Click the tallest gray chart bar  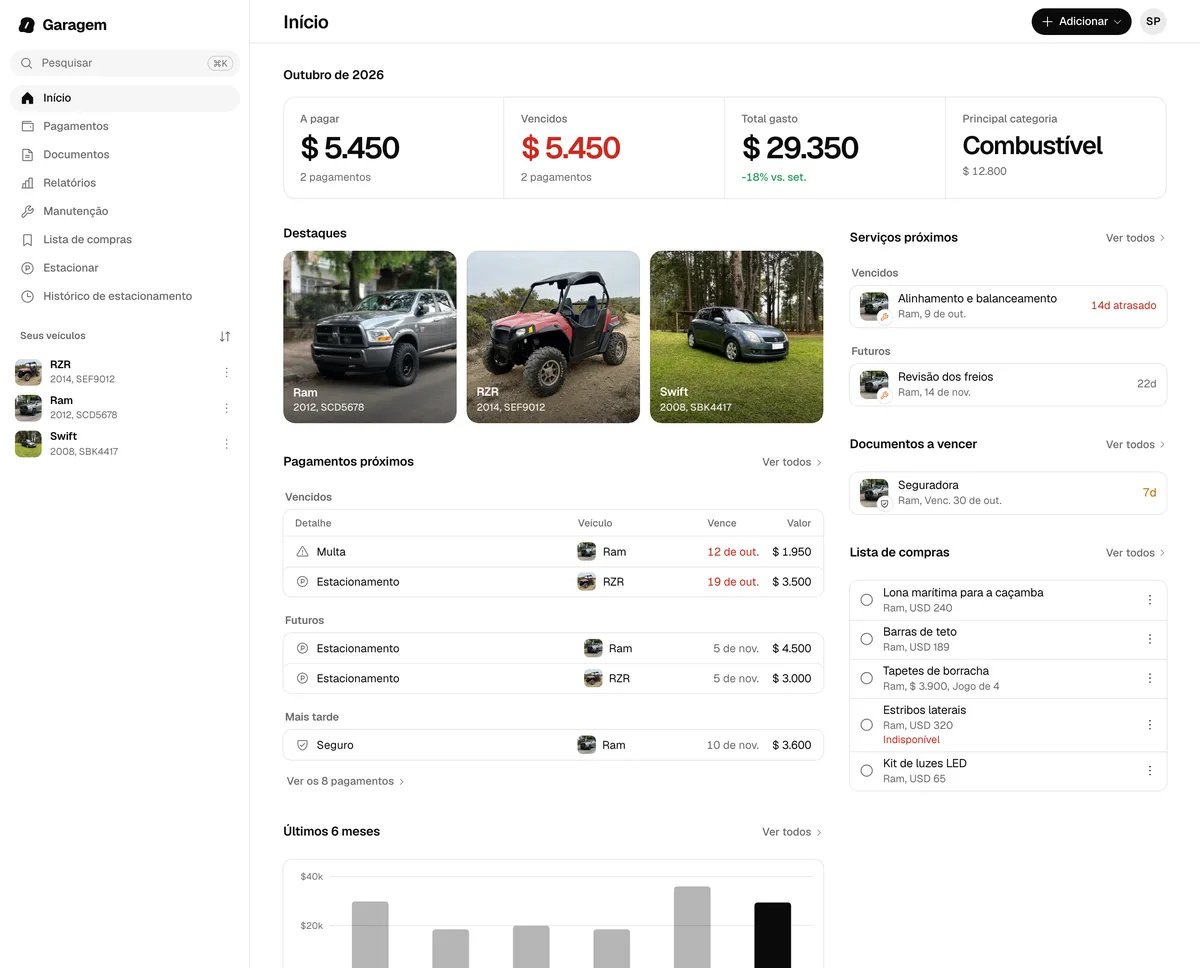point(692,927)
